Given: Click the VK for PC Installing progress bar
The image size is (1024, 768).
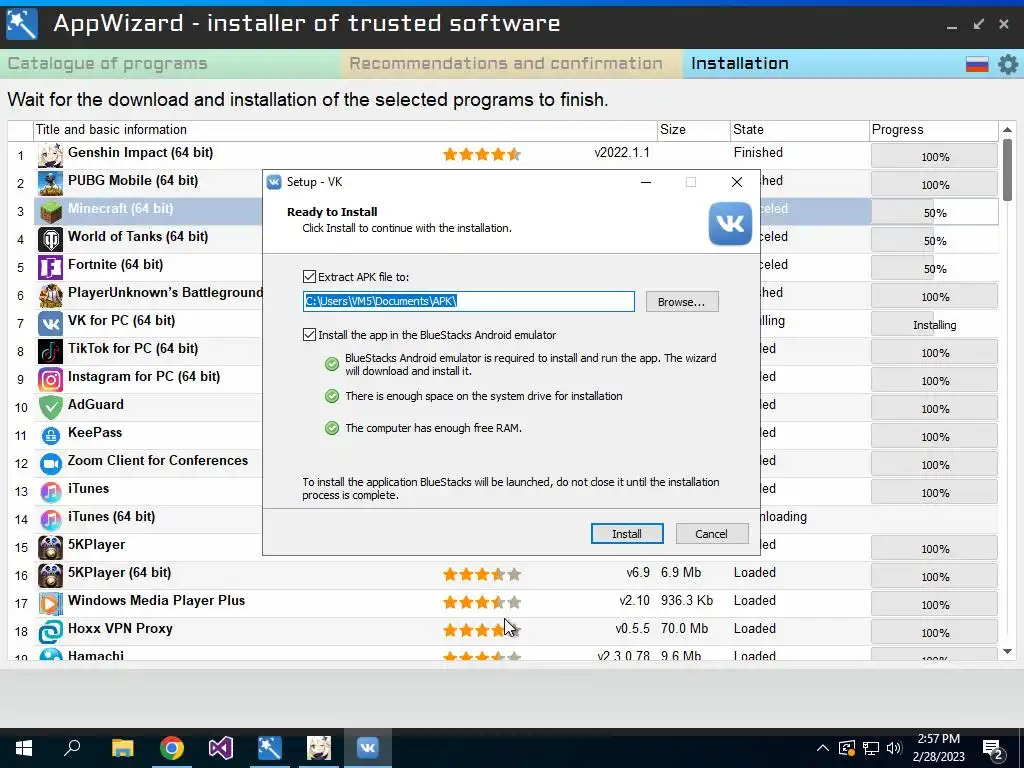Looking at the screenshot, I should click(935, 325).
